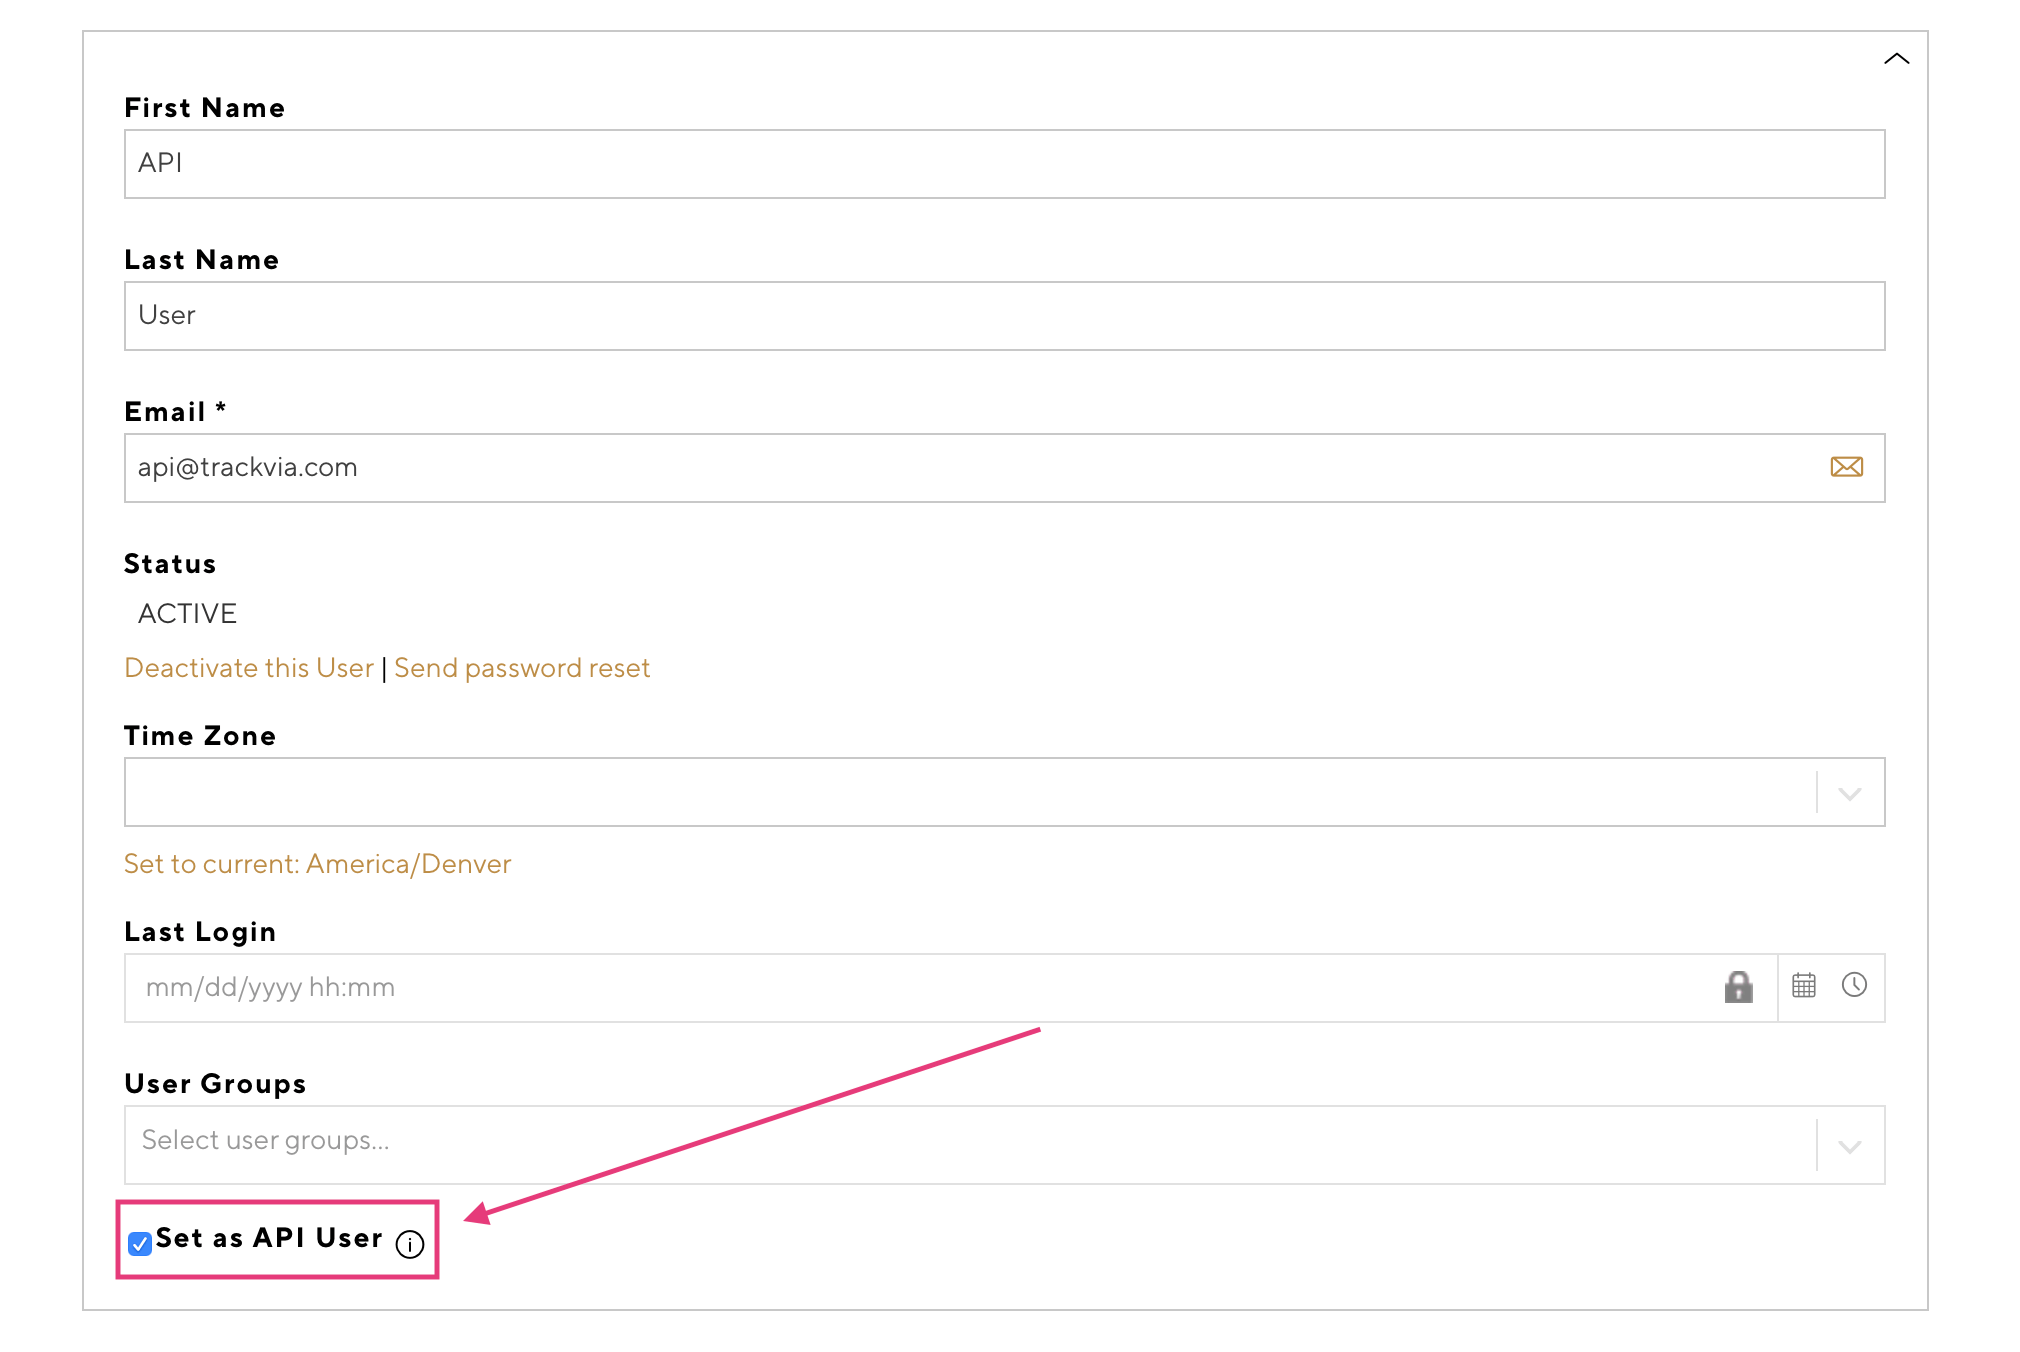2020x1352 pixels.
Task: Open the calendar date picker icon
Action: 1803,986
